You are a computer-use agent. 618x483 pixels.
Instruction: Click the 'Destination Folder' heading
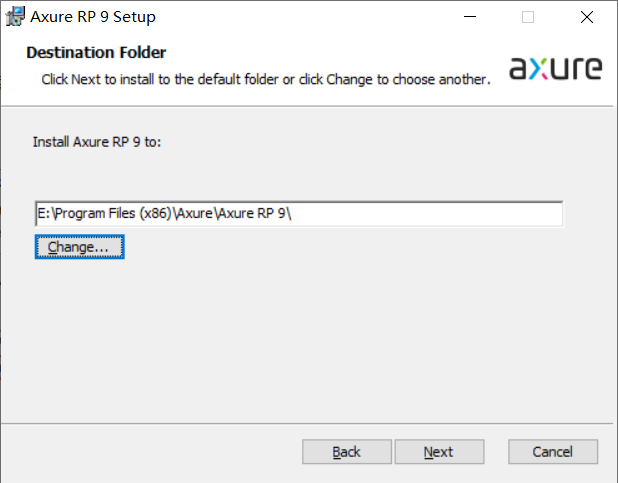(96, 52)
